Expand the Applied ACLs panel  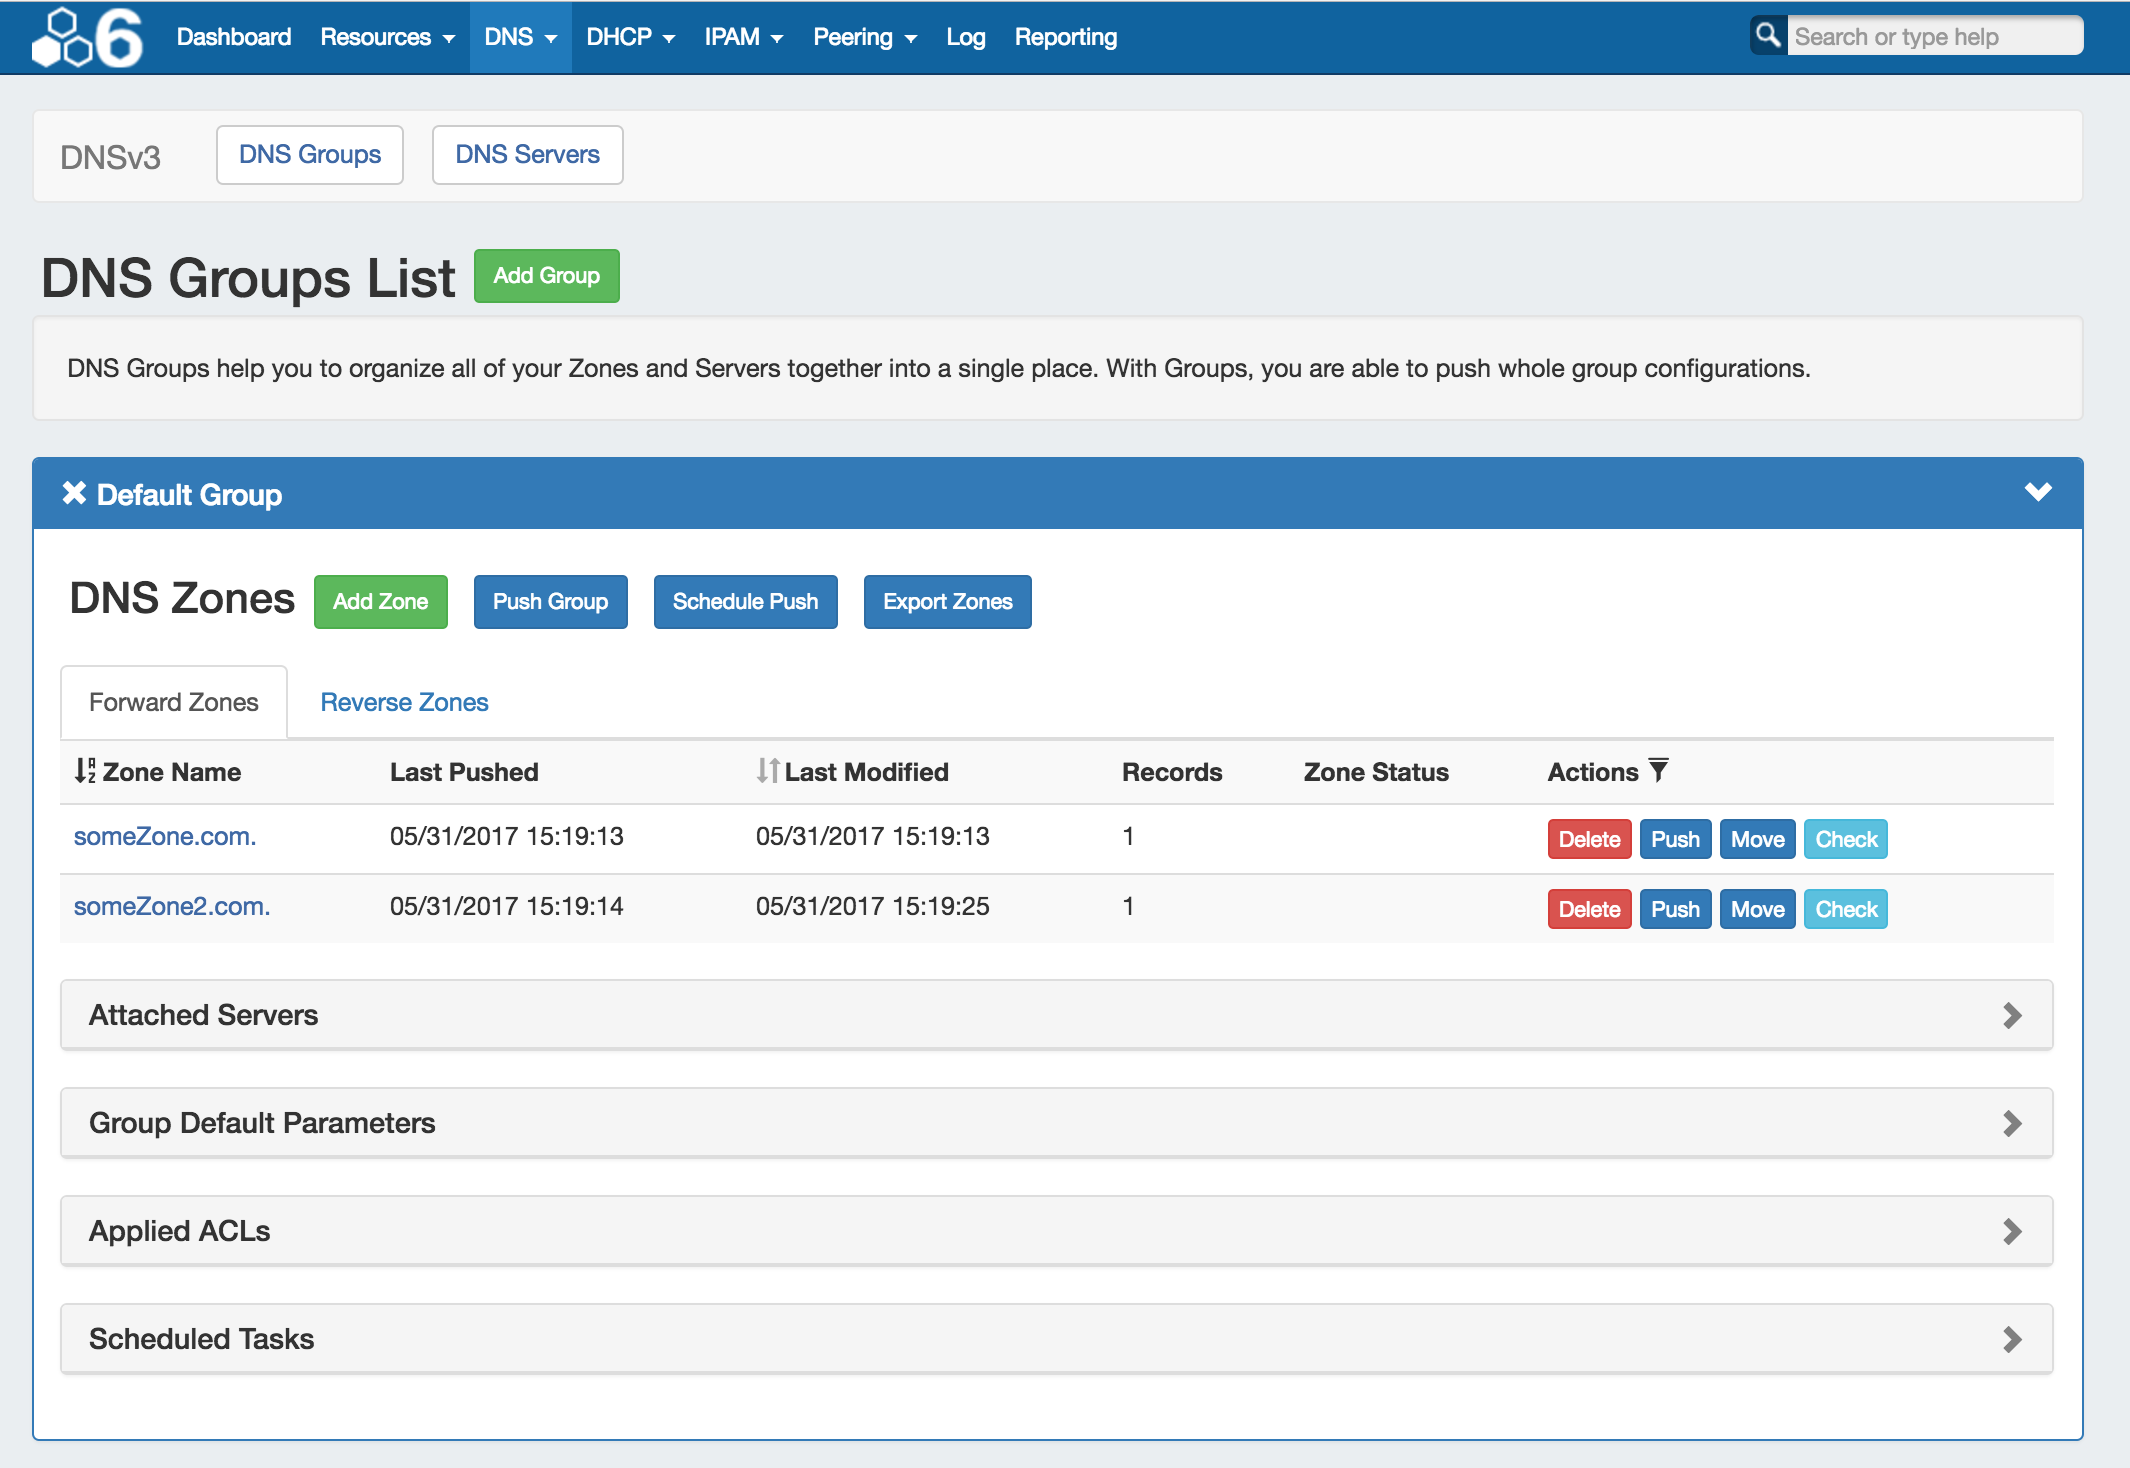pos(2012,1231)
